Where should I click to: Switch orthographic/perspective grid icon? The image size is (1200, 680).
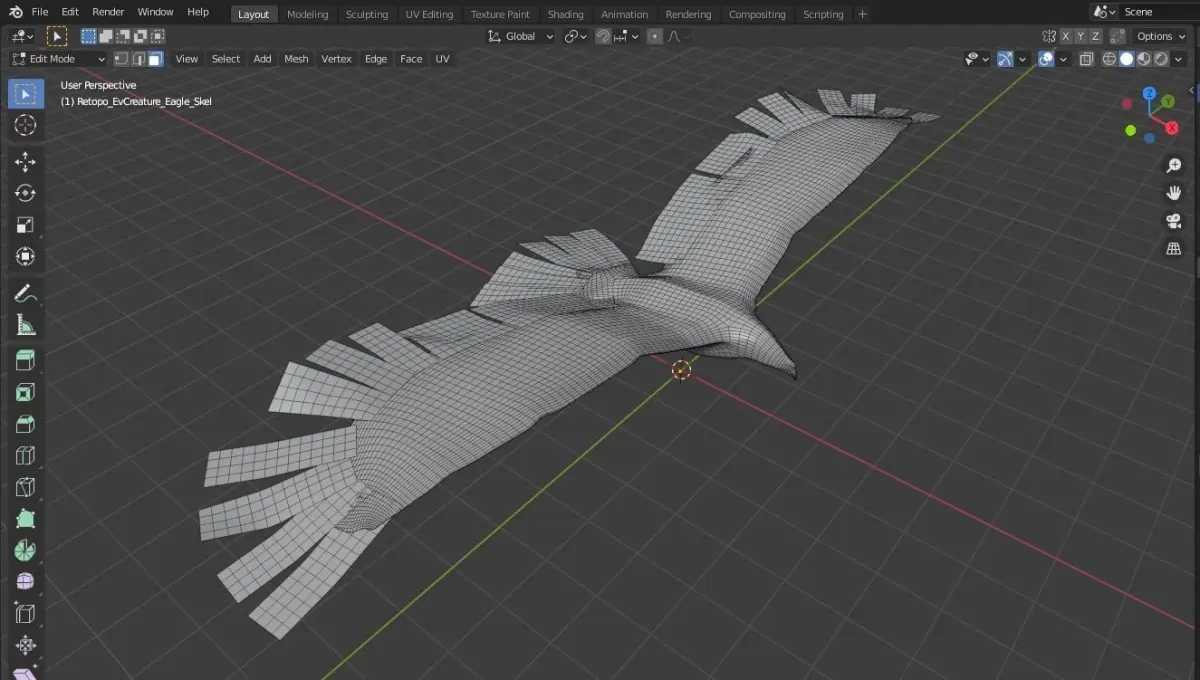pyautogui.click(x=1174, y=249)
